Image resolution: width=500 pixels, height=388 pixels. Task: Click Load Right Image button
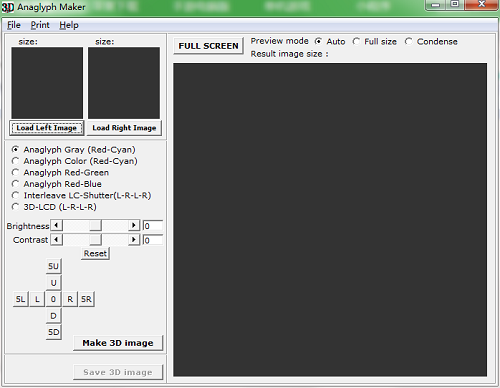coord(124,128)
